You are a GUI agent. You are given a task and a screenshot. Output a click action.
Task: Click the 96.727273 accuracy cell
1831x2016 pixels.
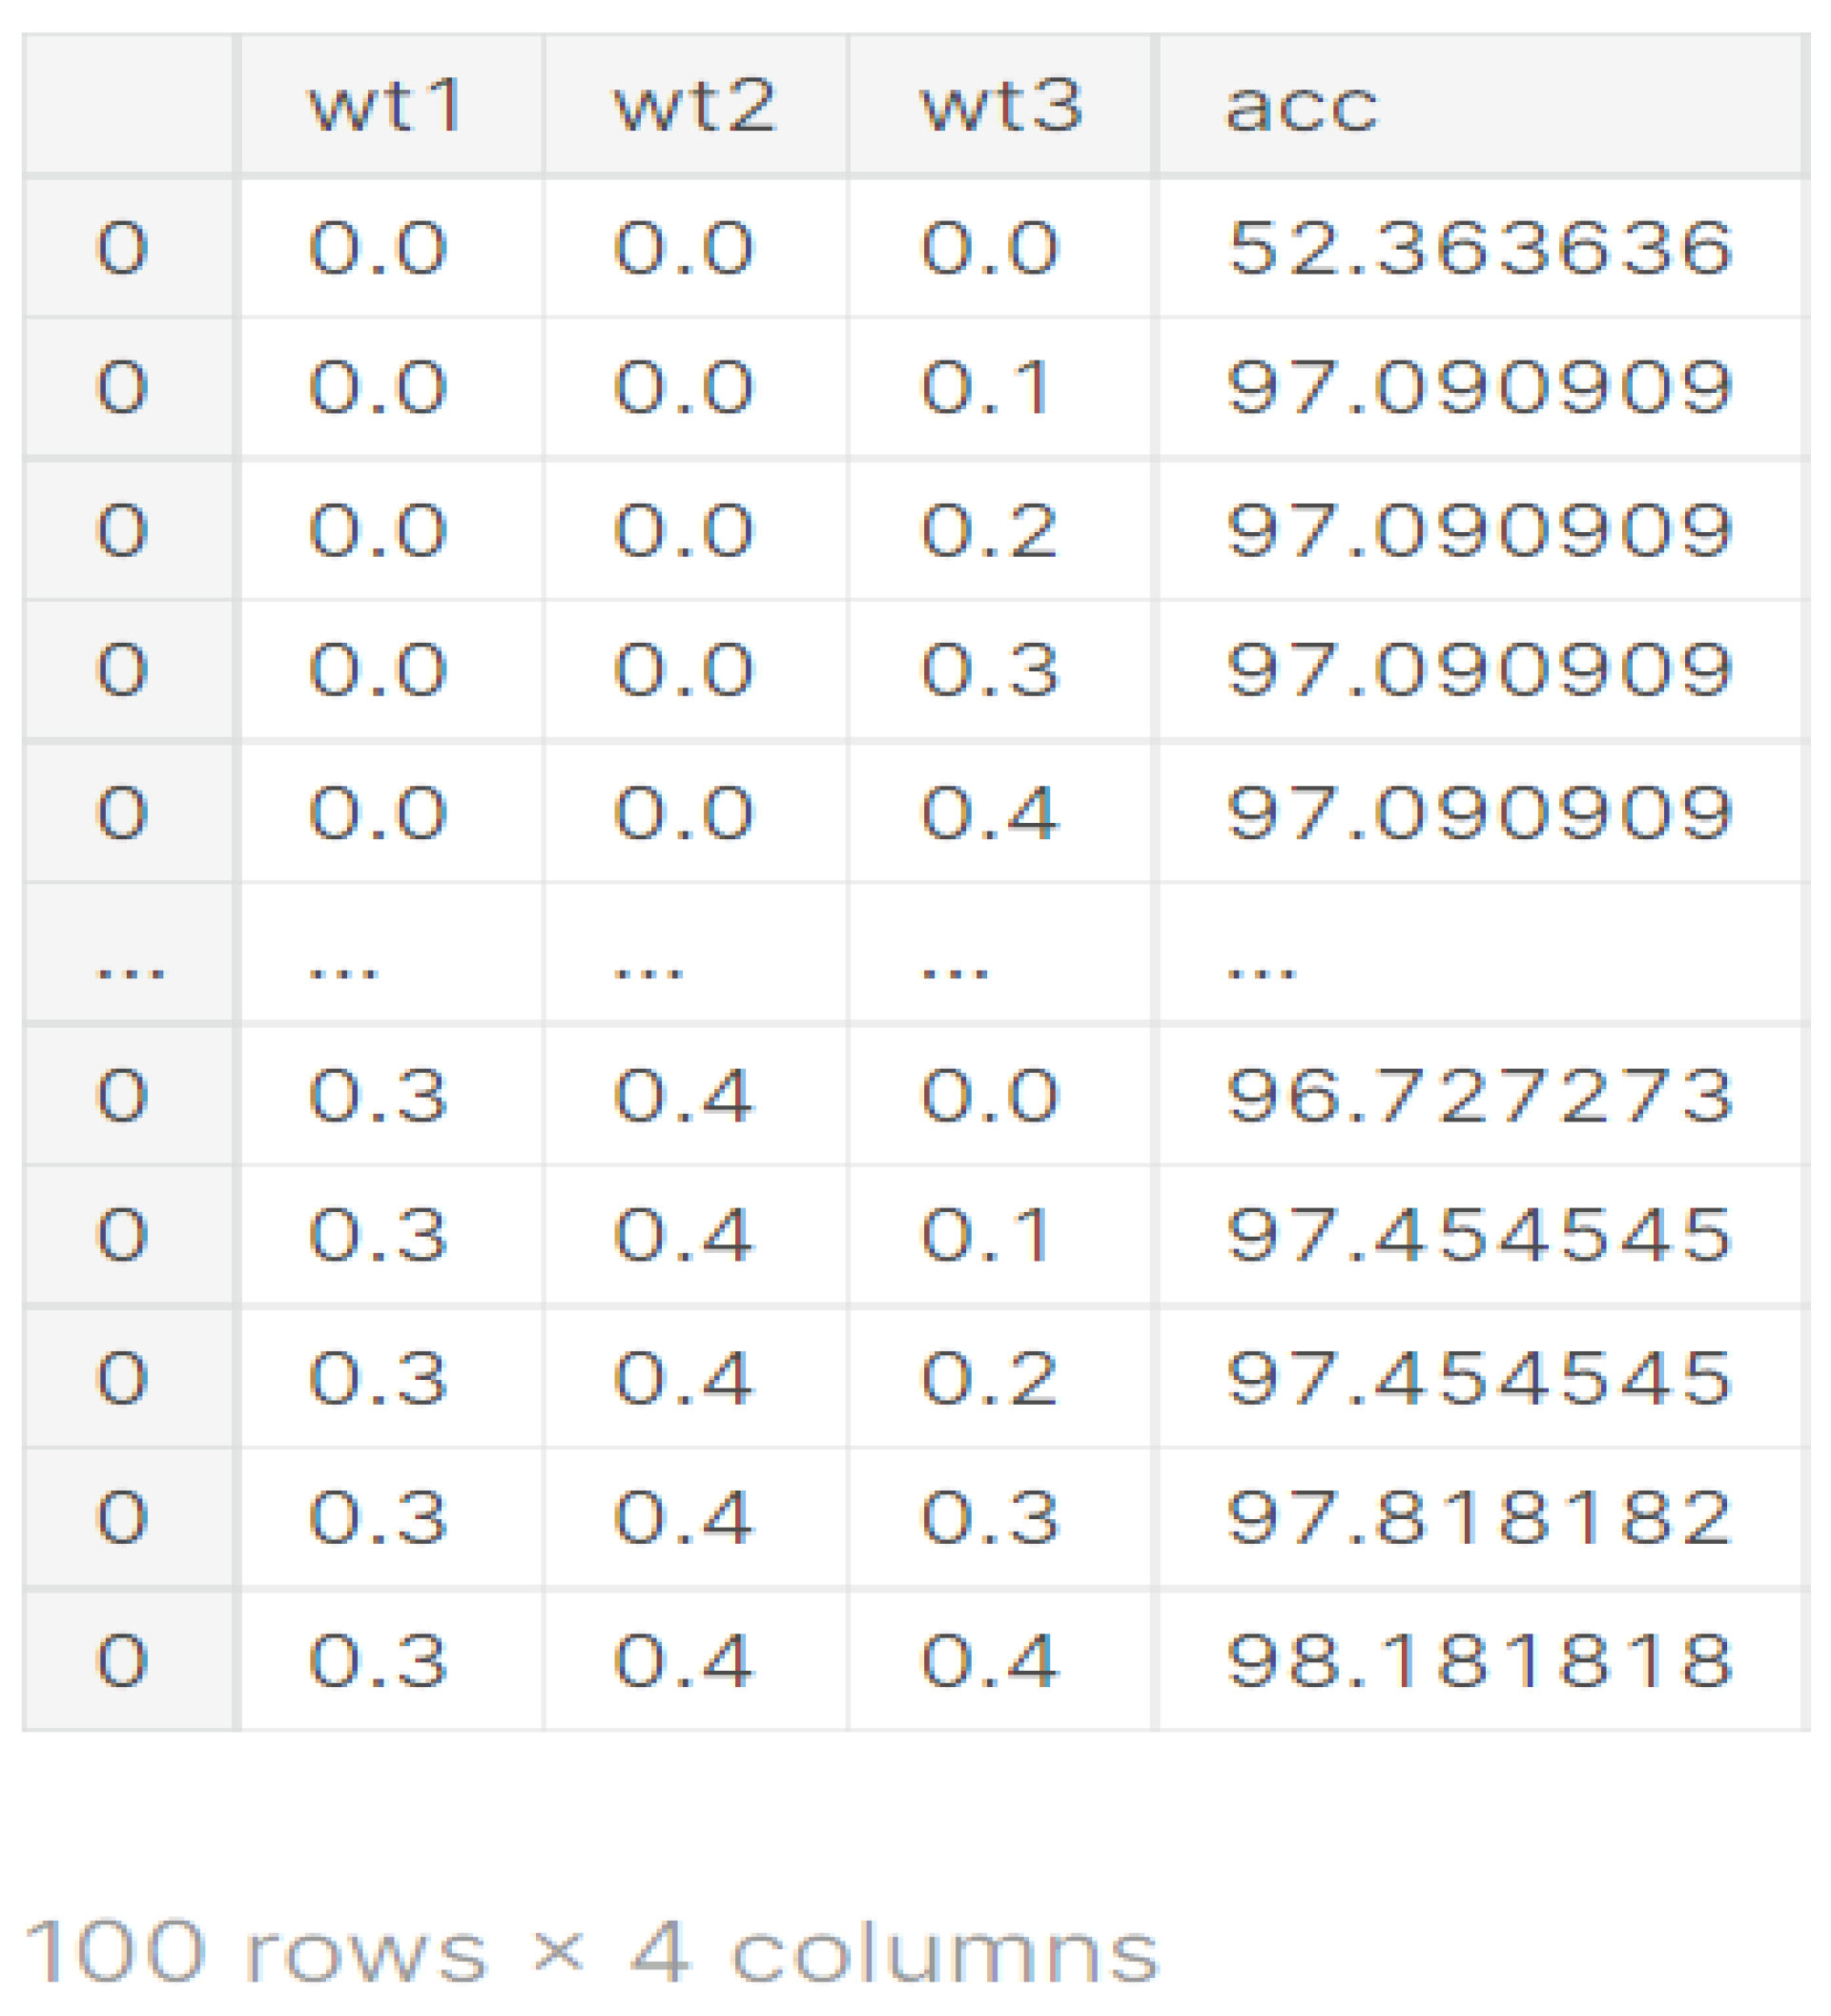tap(1479, 1095)
